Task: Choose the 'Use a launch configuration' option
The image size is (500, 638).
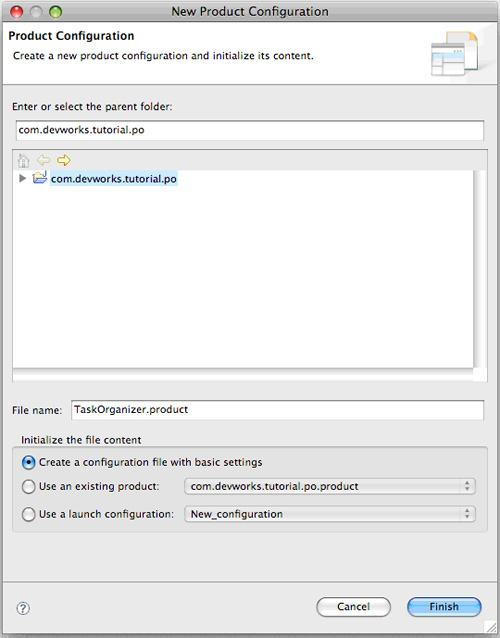Action: (28, 514)
